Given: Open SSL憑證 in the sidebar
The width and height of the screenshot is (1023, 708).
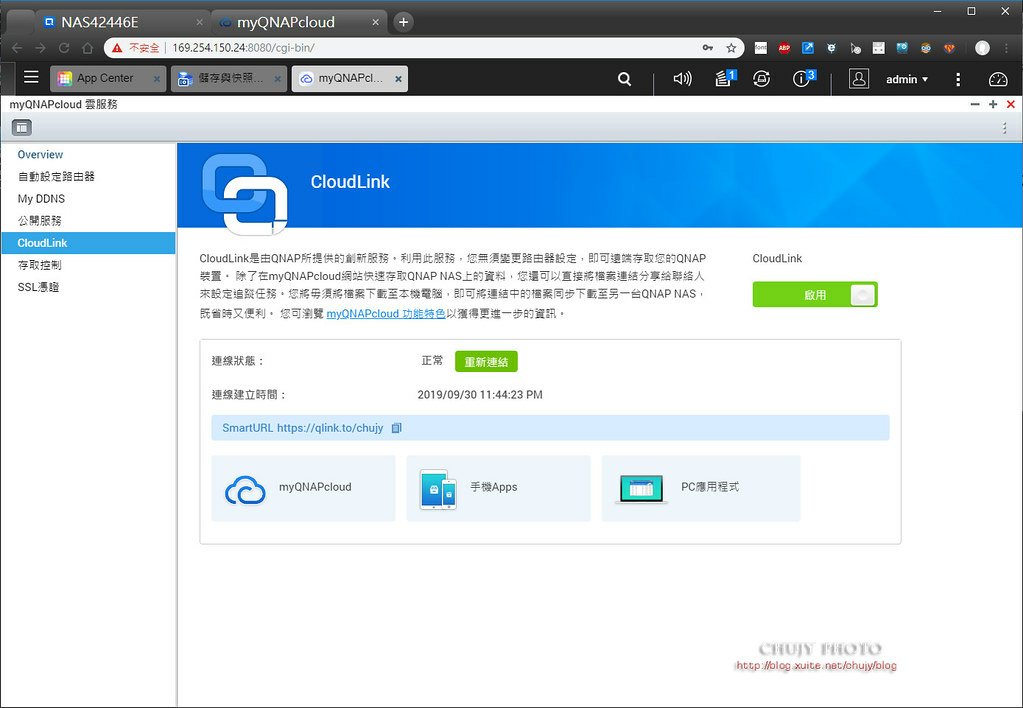Looking at the screenshot, I should pos(38,287).
